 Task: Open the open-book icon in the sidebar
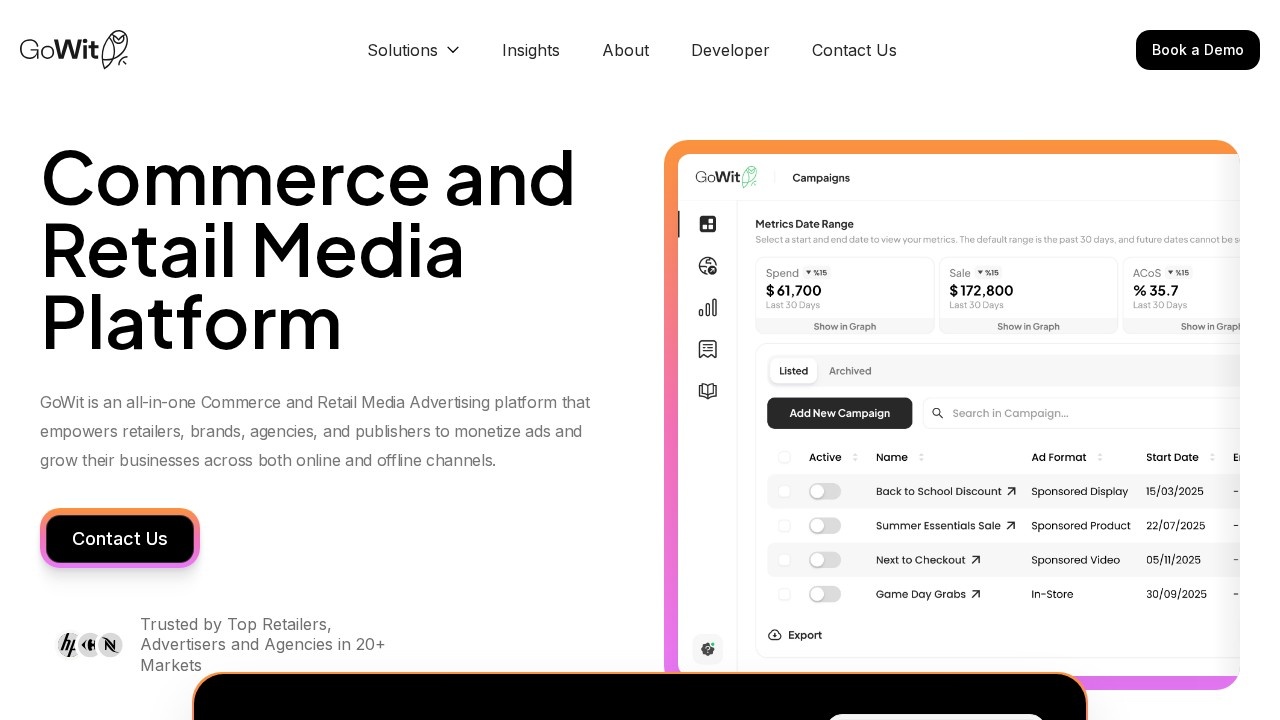tap(708, 391)
